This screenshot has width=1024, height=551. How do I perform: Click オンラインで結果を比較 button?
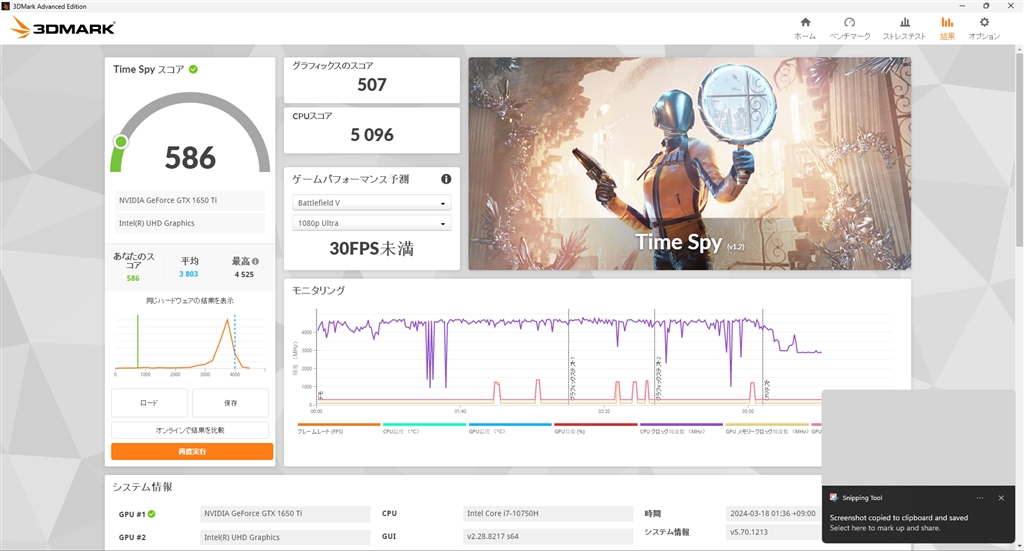[190, 430]
